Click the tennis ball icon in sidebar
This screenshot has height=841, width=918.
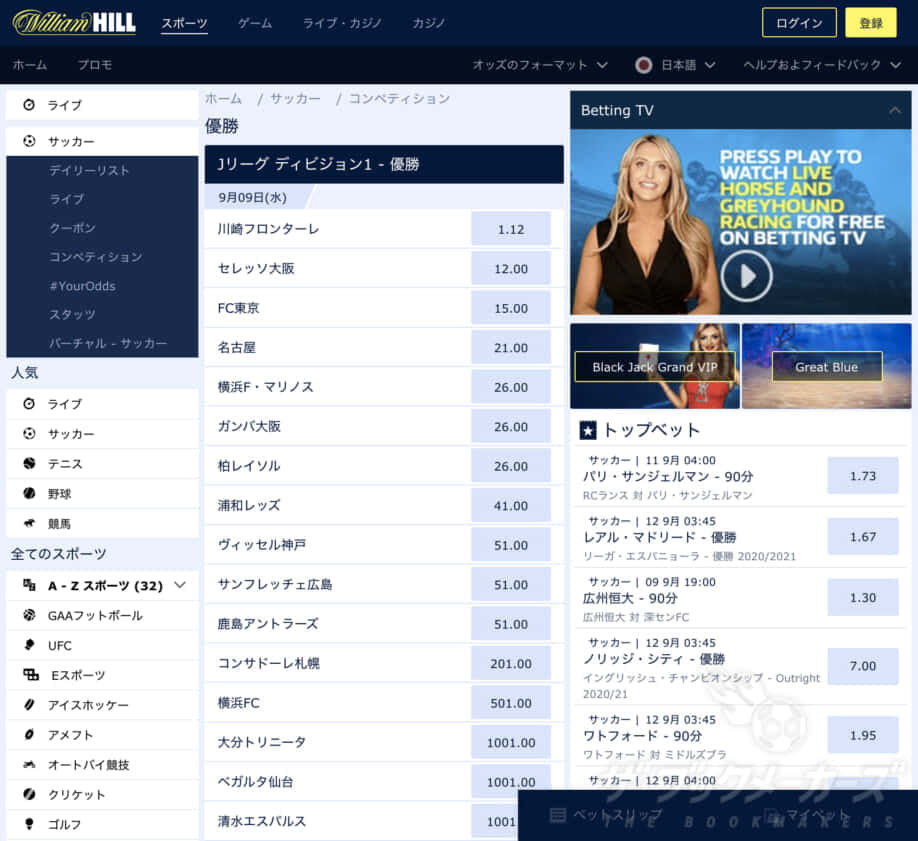[x=29, y=464]
